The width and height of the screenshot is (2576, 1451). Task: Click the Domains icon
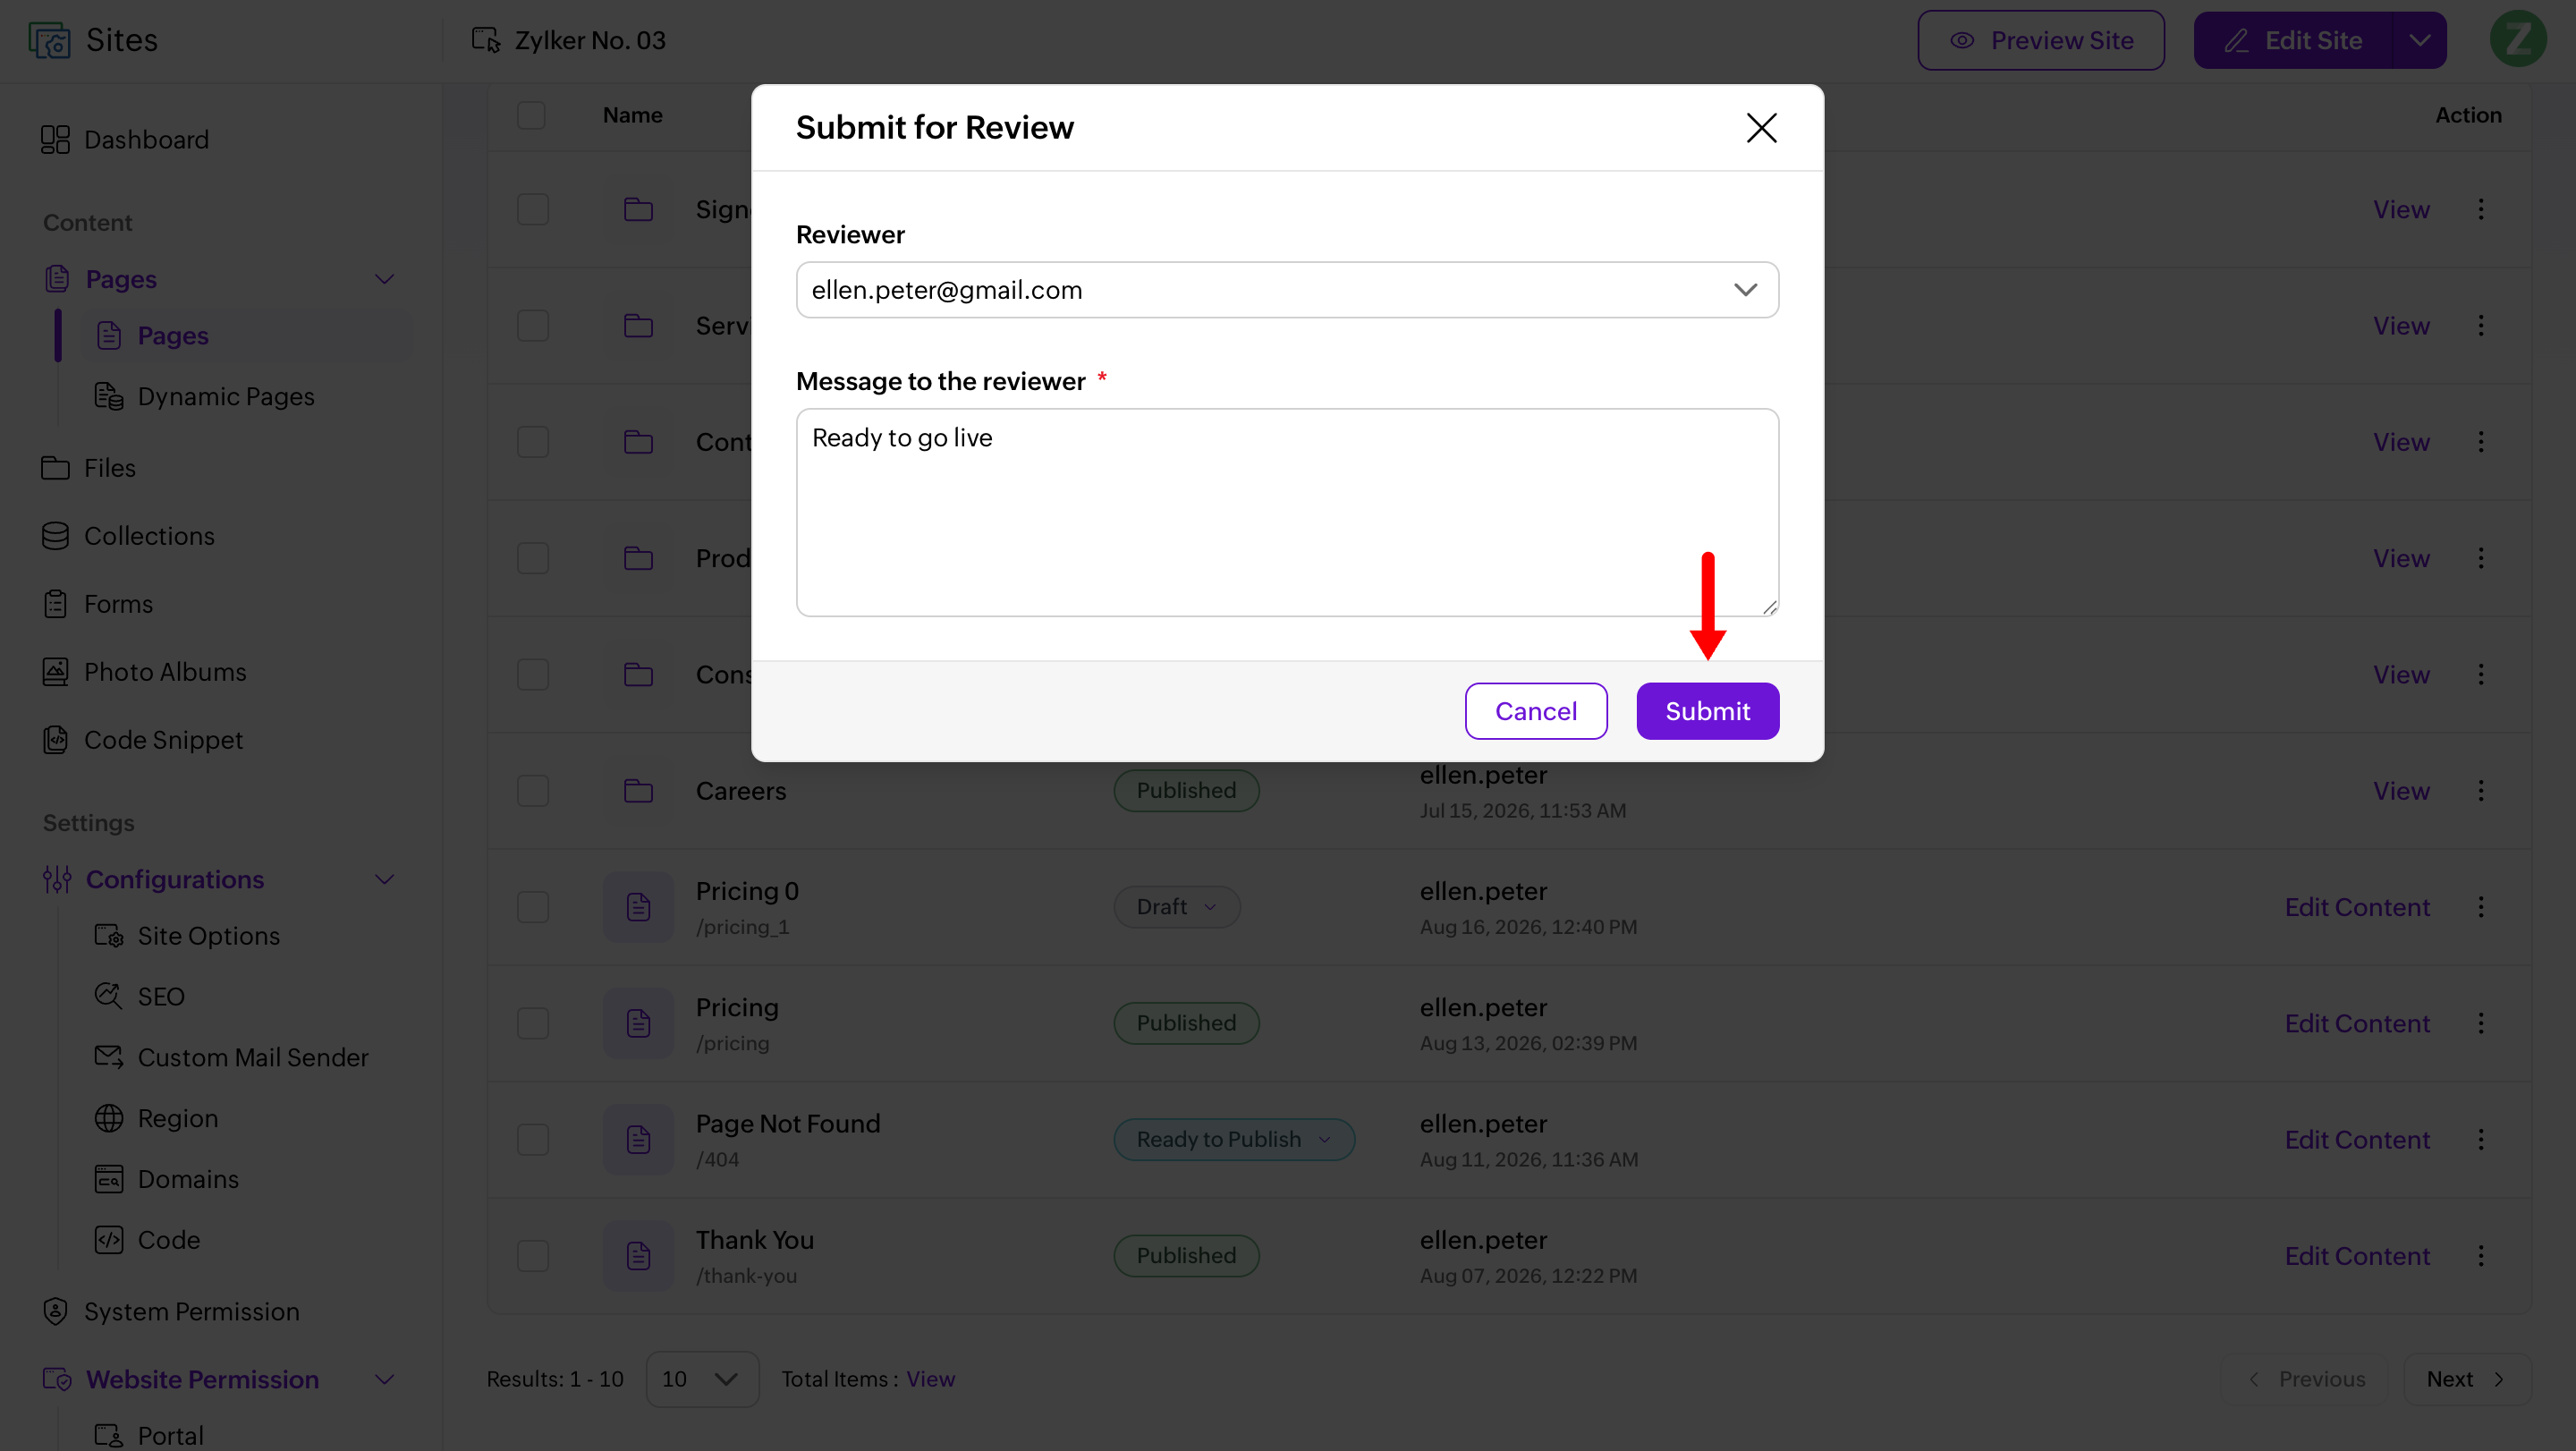(109, 1179)
